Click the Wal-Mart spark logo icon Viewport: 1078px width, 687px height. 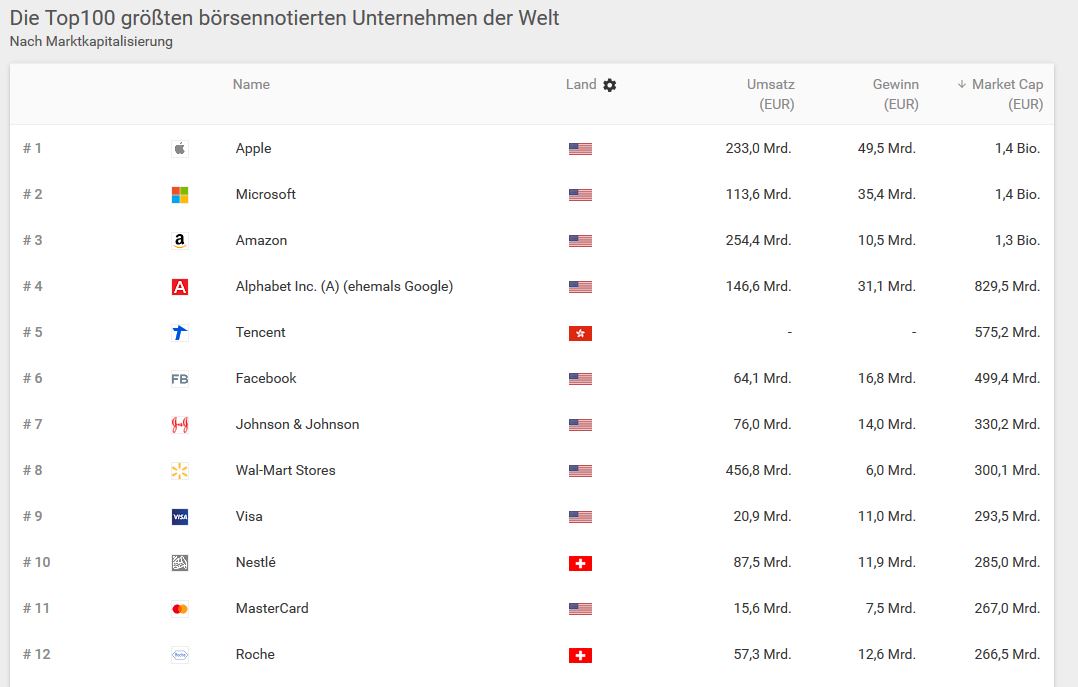tap(180, 471)
